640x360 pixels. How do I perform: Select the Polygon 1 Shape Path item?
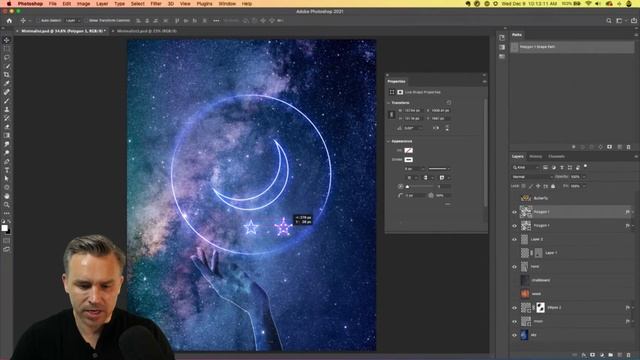[x=572, y=47]
